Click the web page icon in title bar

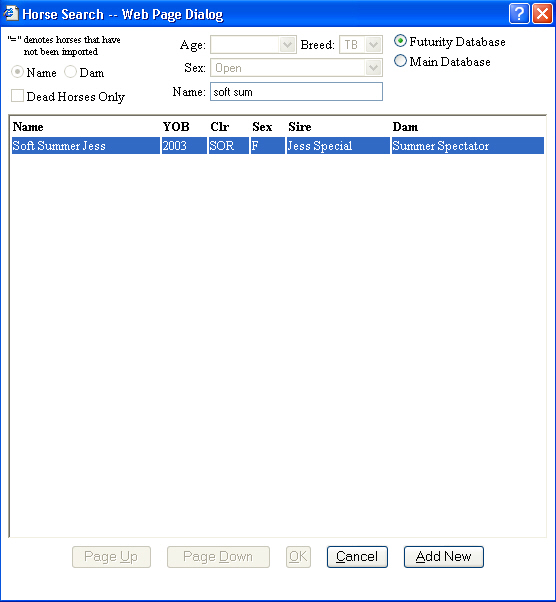pos(11,14)
